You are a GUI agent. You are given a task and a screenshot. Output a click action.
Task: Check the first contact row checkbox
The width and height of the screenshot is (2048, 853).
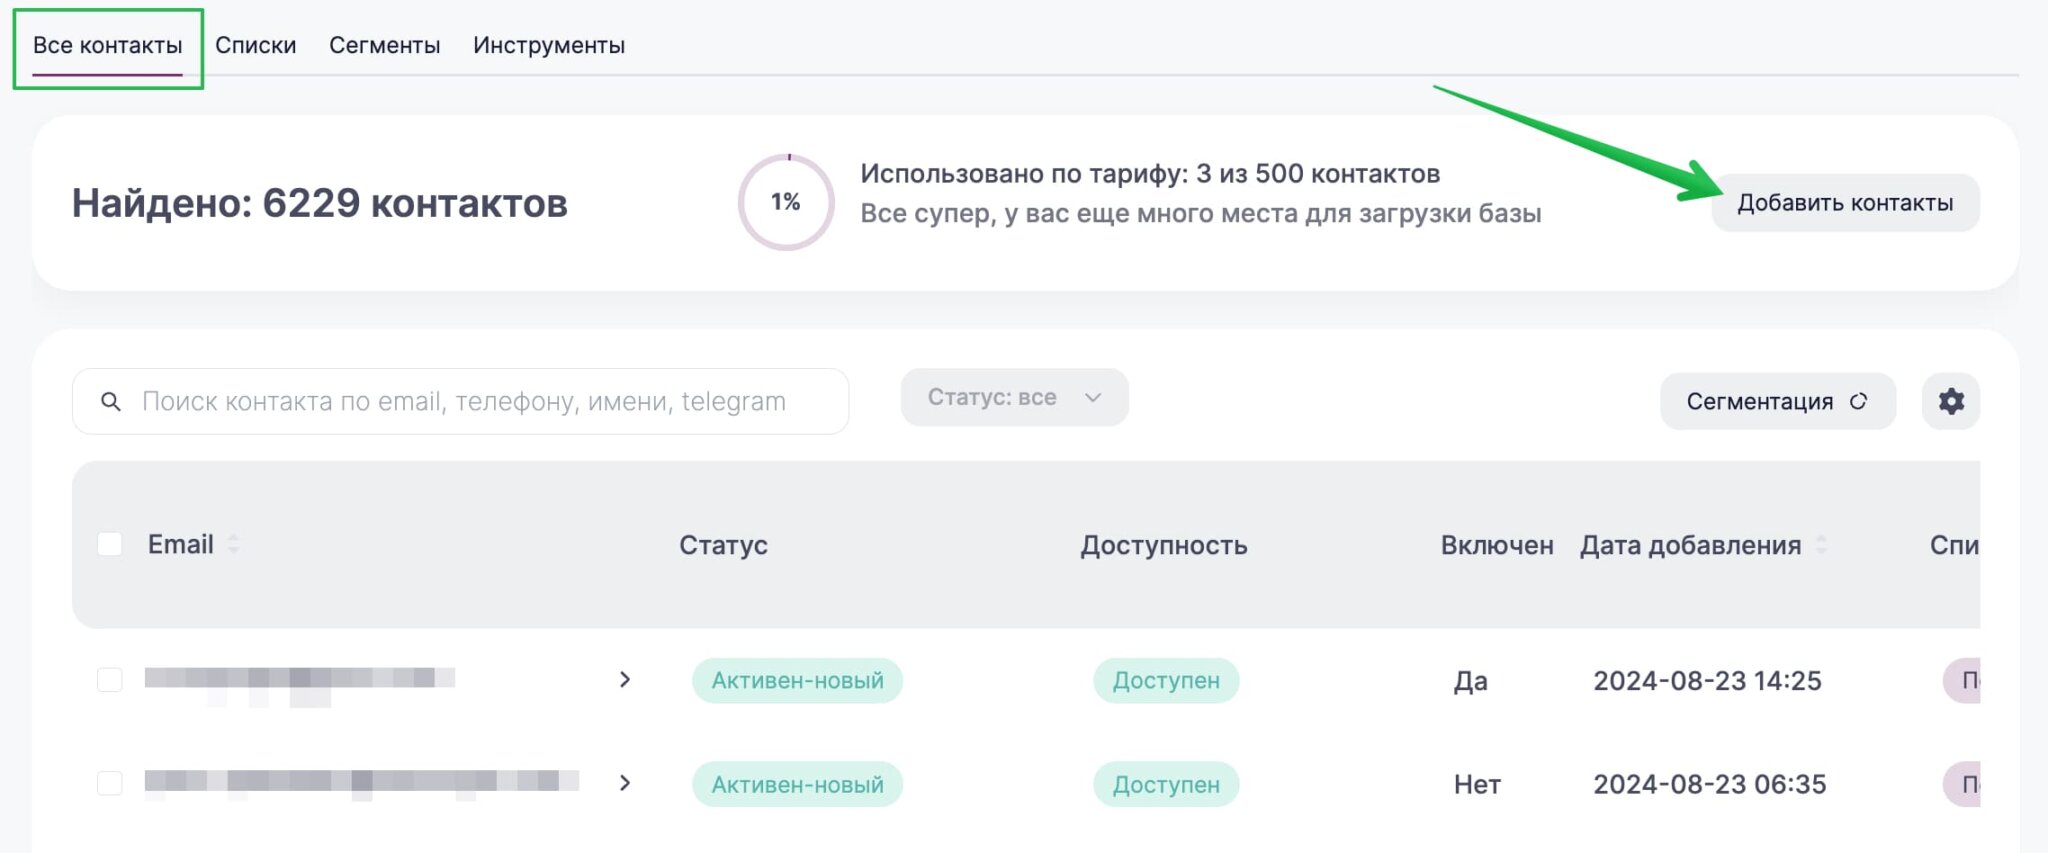point(110,680)
